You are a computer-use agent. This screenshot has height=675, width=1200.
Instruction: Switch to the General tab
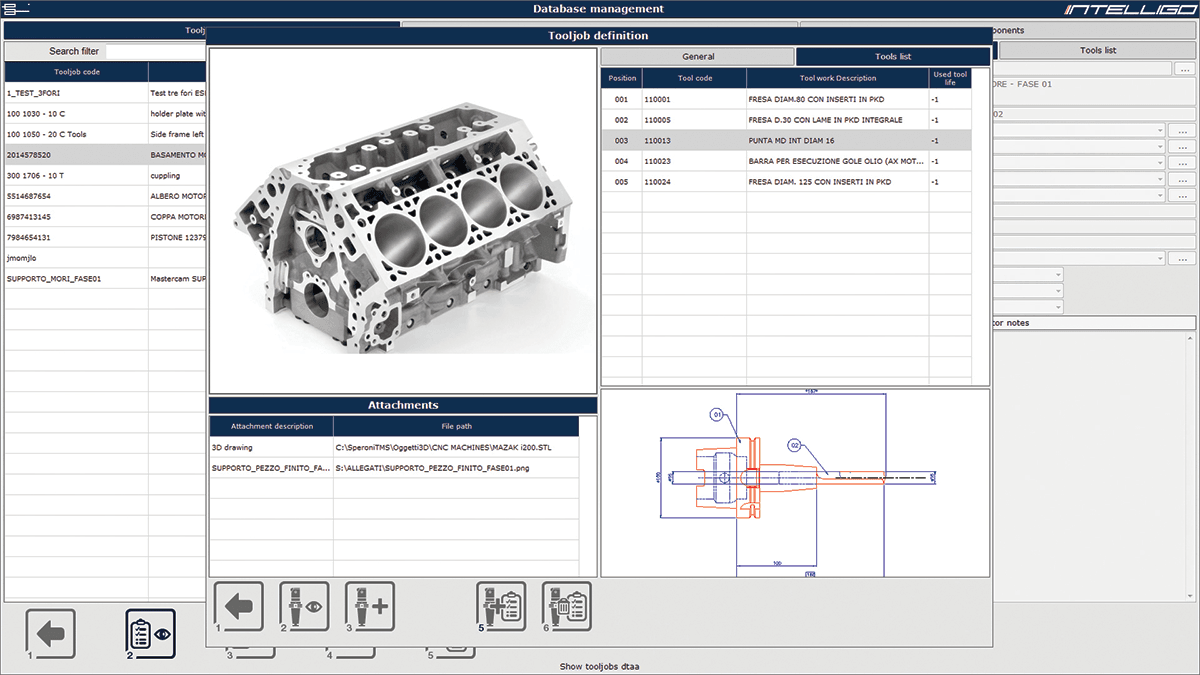click(698, 57)
